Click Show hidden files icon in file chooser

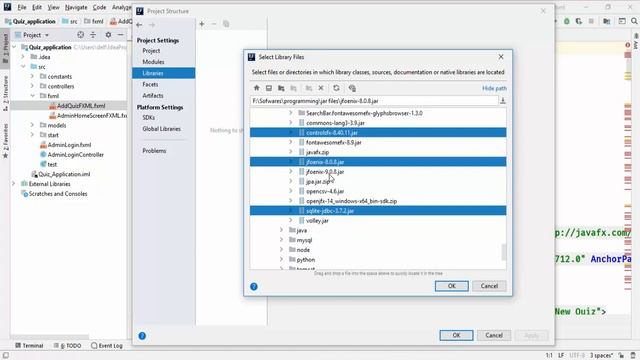[x=352, y=88]
